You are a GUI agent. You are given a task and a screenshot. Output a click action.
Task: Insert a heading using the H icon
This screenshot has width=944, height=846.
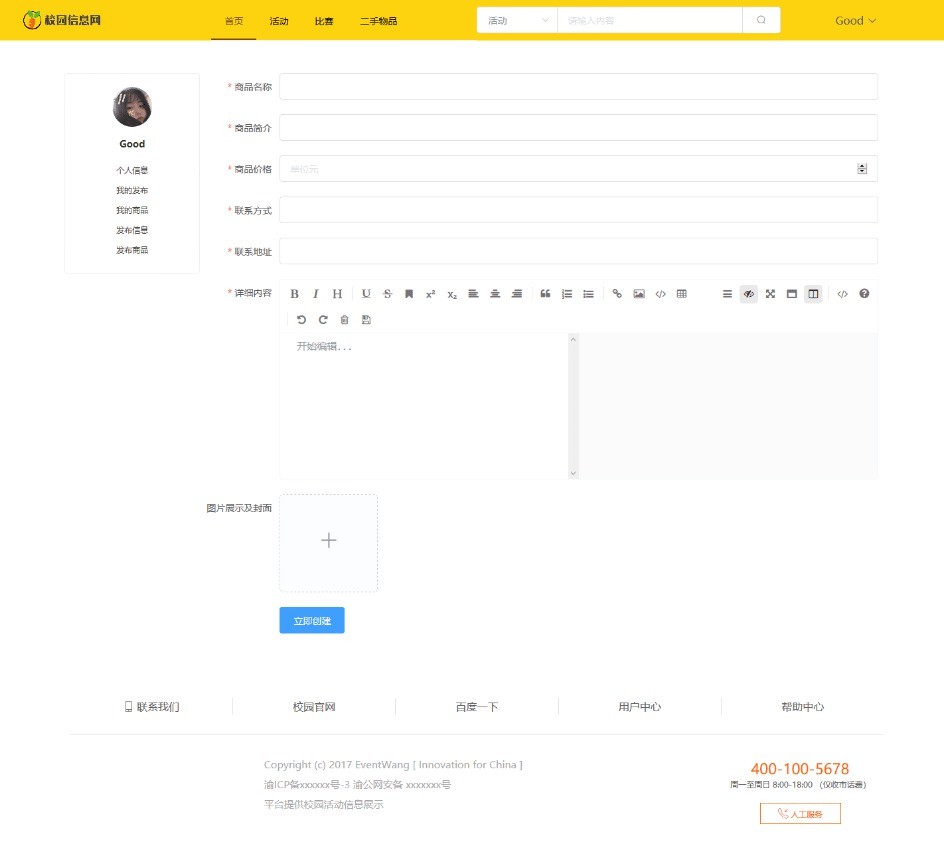pos(337,293)
